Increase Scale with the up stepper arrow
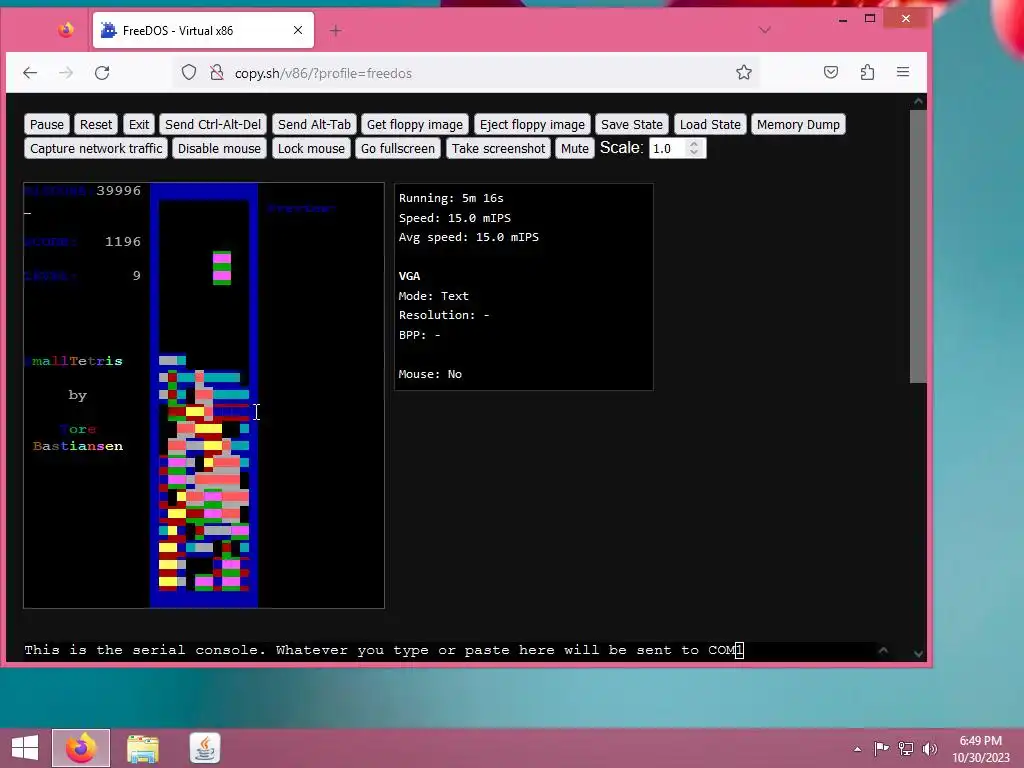Image resolution: width=1024 pixels, height=768 pixels. (x=694, y=144)
